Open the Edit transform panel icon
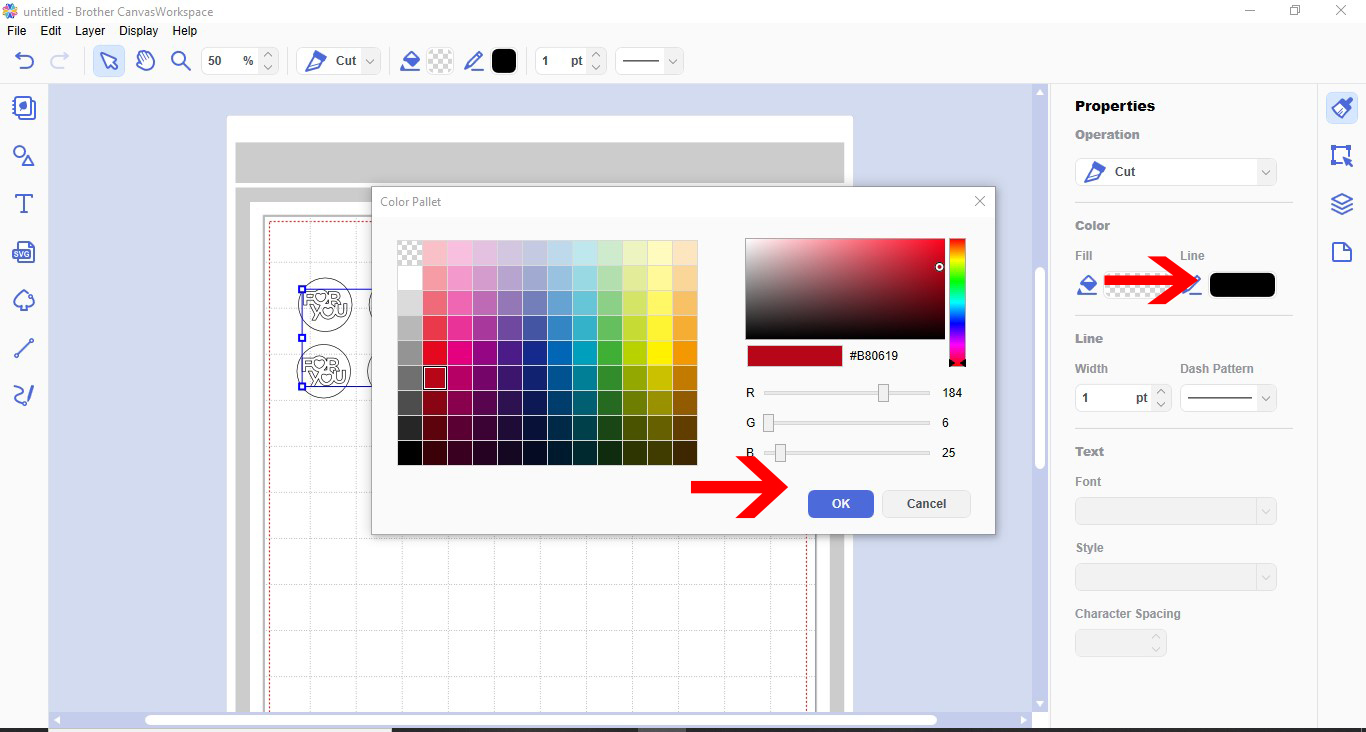This screenshot has width=1366, height=732. point(1342,156)
